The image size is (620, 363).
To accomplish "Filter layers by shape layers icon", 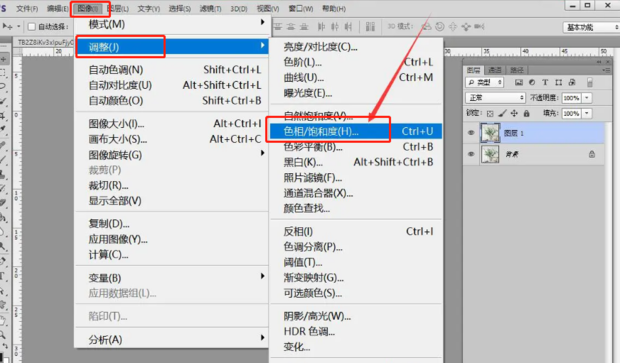I will [x=558, y=82].
